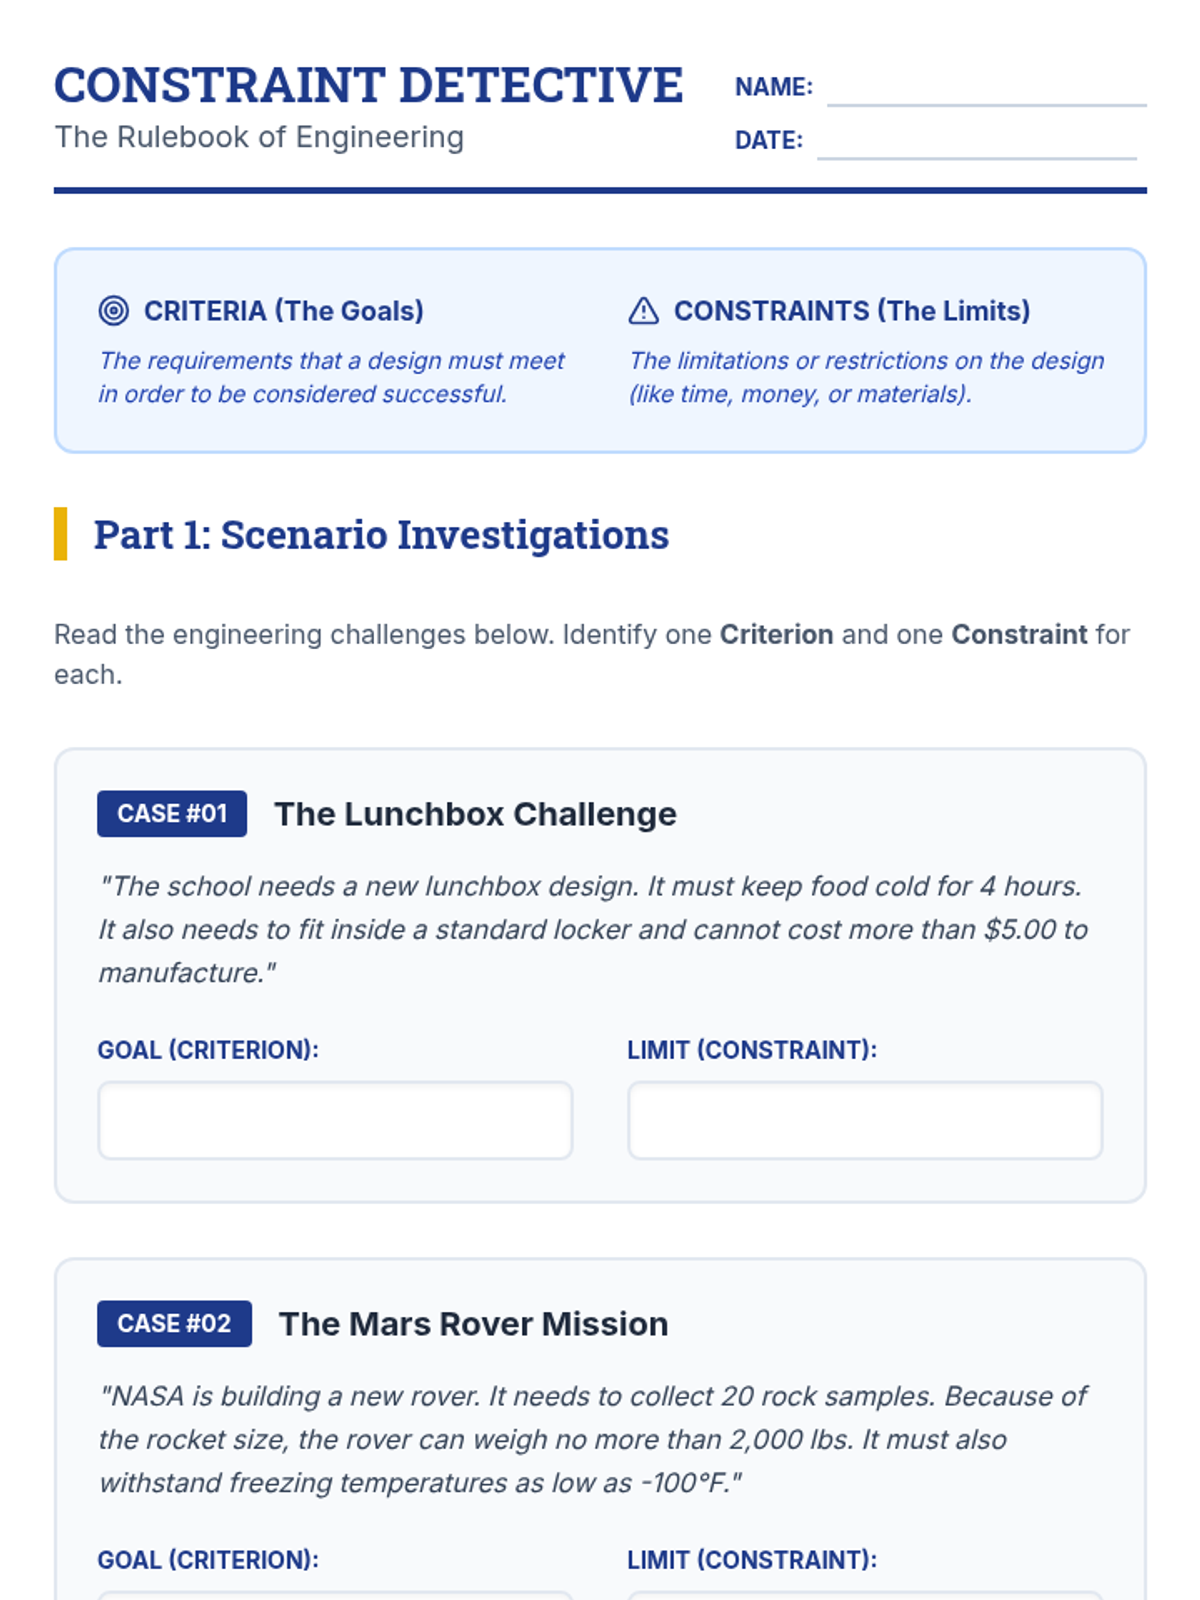Click The Mars Rover Mission heading

coord(473,1324)
